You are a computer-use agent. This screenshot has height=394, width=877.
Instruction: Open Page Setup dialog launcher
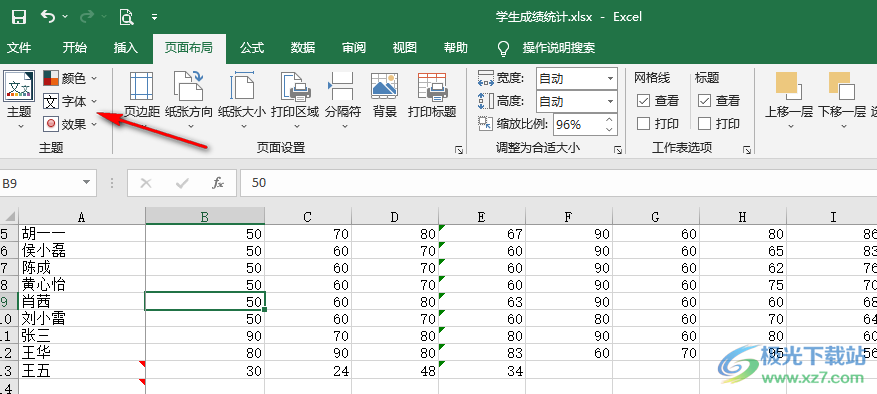tap(459, 149)
